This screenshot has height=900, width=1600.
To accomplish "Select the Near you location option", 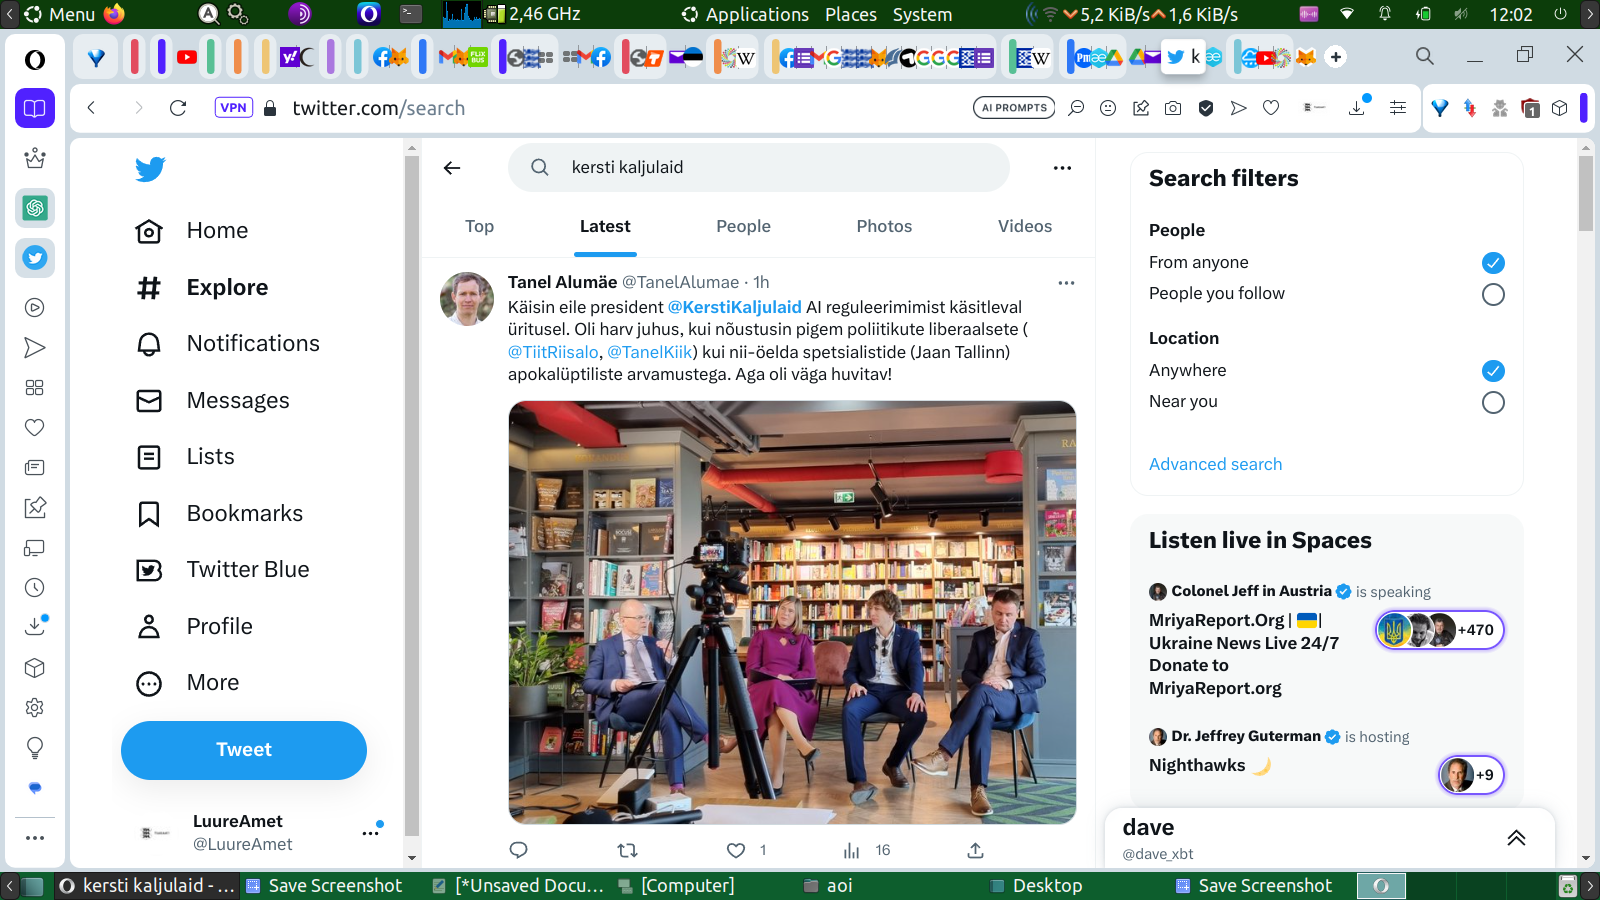I will [1492, 402].
